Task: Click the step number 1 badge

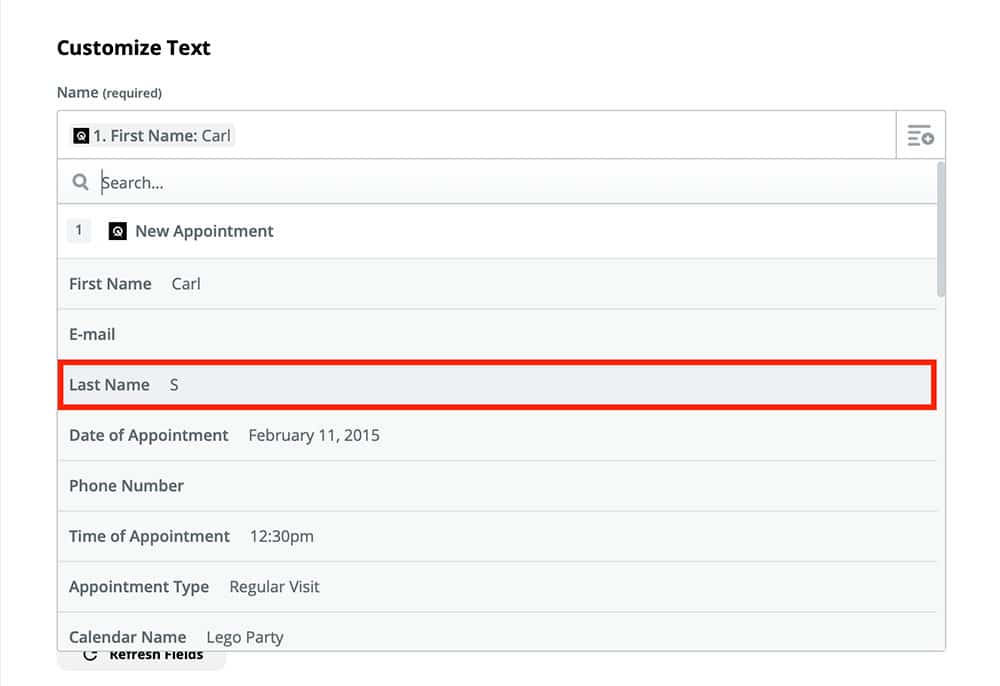Action: click(x=79, y=231)
